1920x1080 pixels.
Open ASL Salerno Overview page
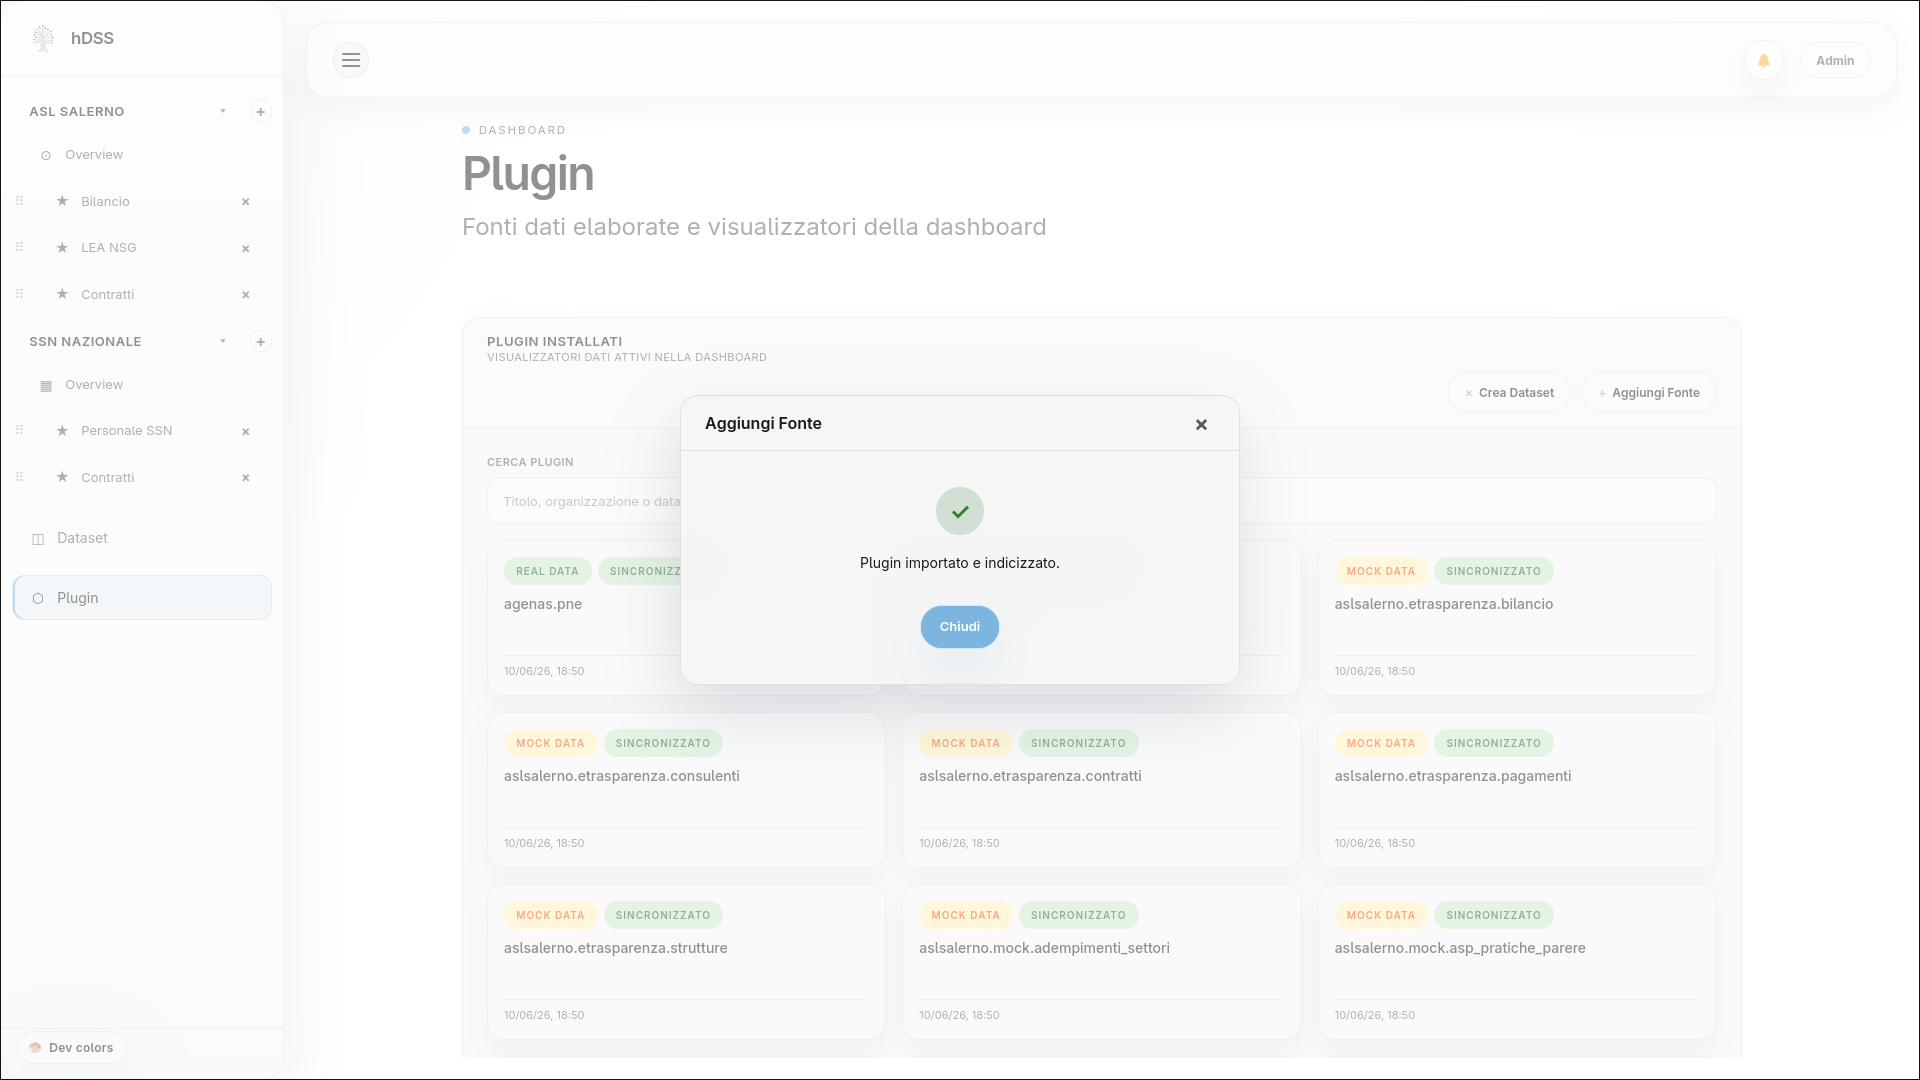[94, 155]
